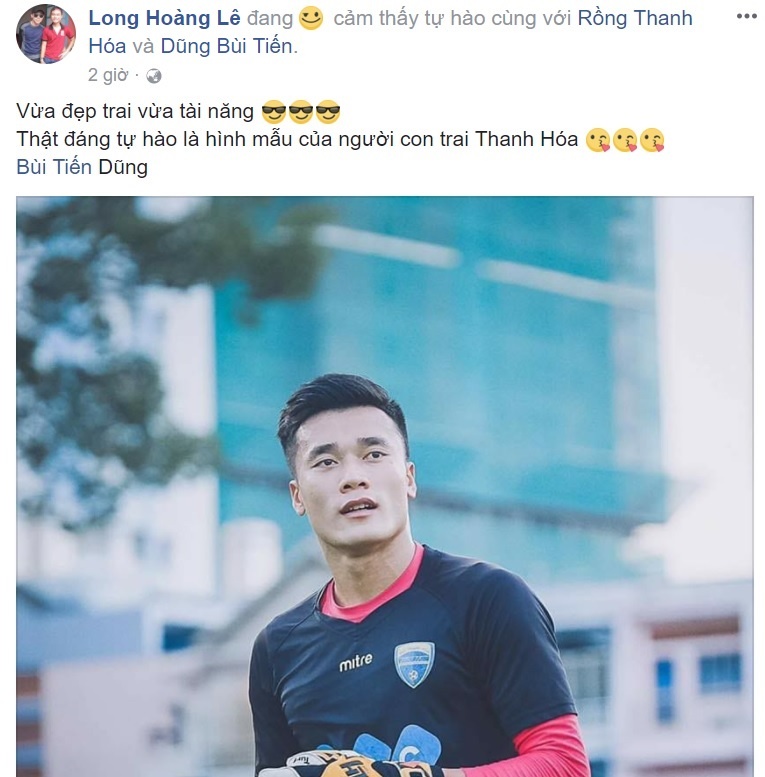Click the Hóa link text before và
The image size is (765, 777).
coord(107,46)
